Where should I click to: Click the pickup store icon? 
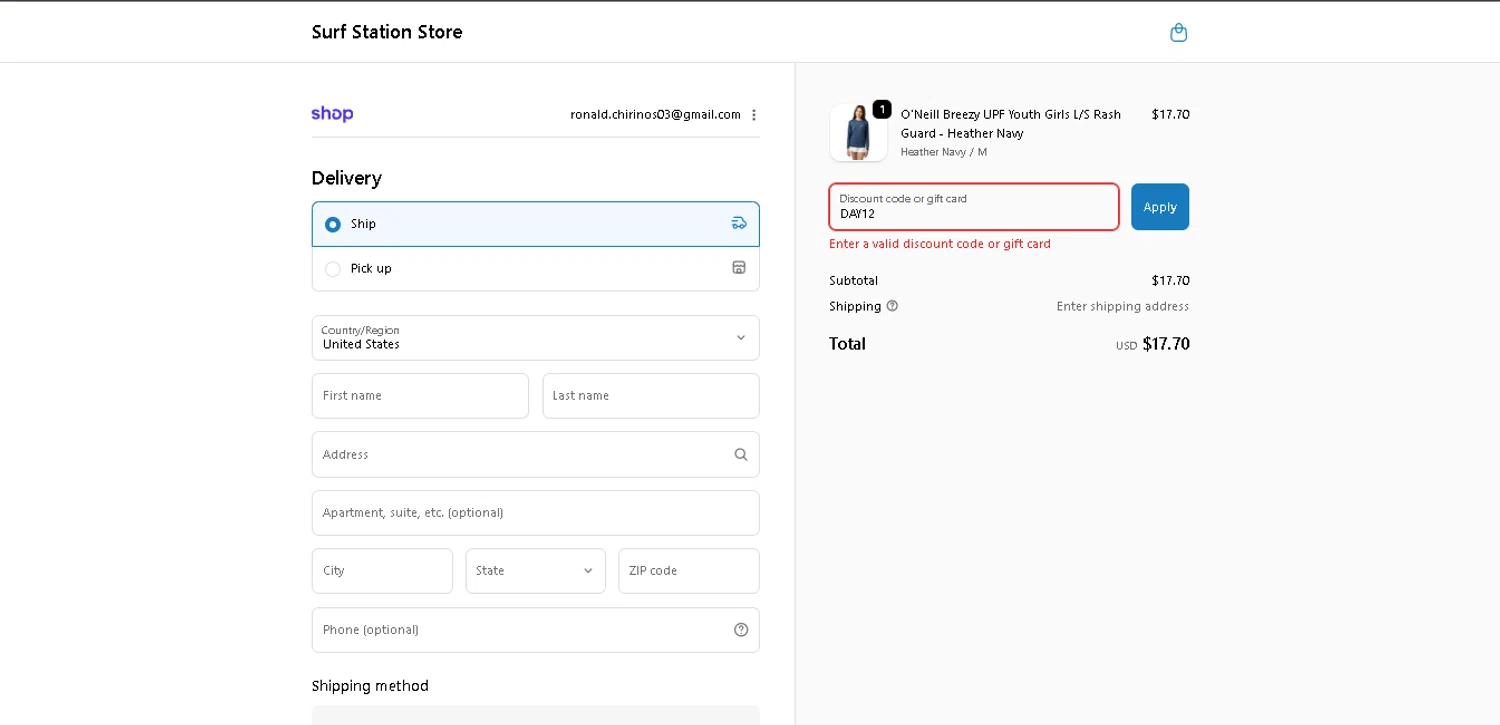click(x=739, y=268)
